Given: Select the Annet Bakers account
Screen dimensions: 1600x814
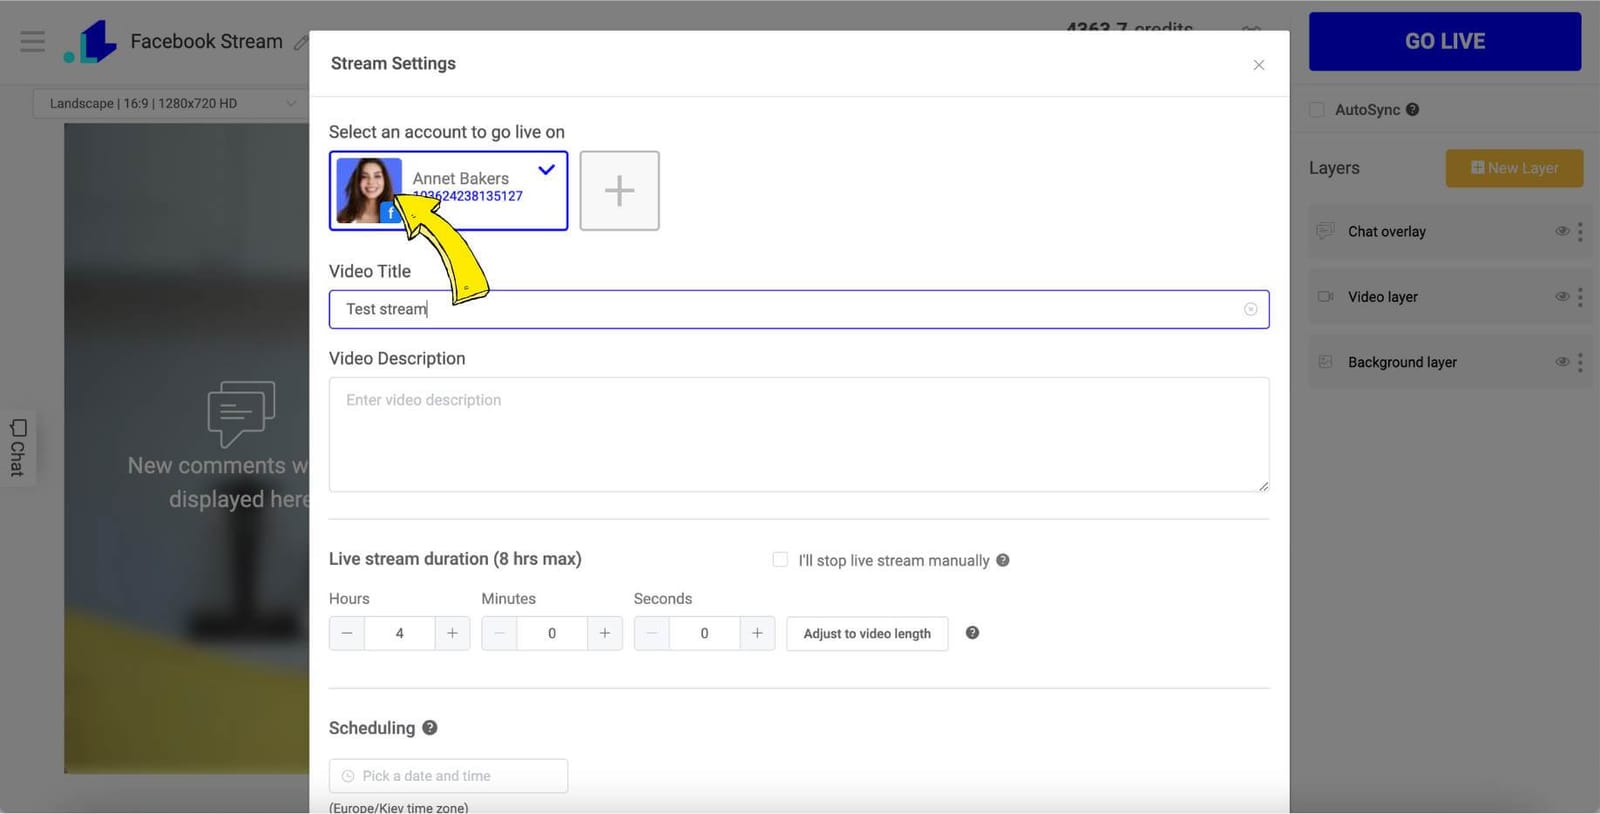Looking at the screenshot, I should coord(448,191).
